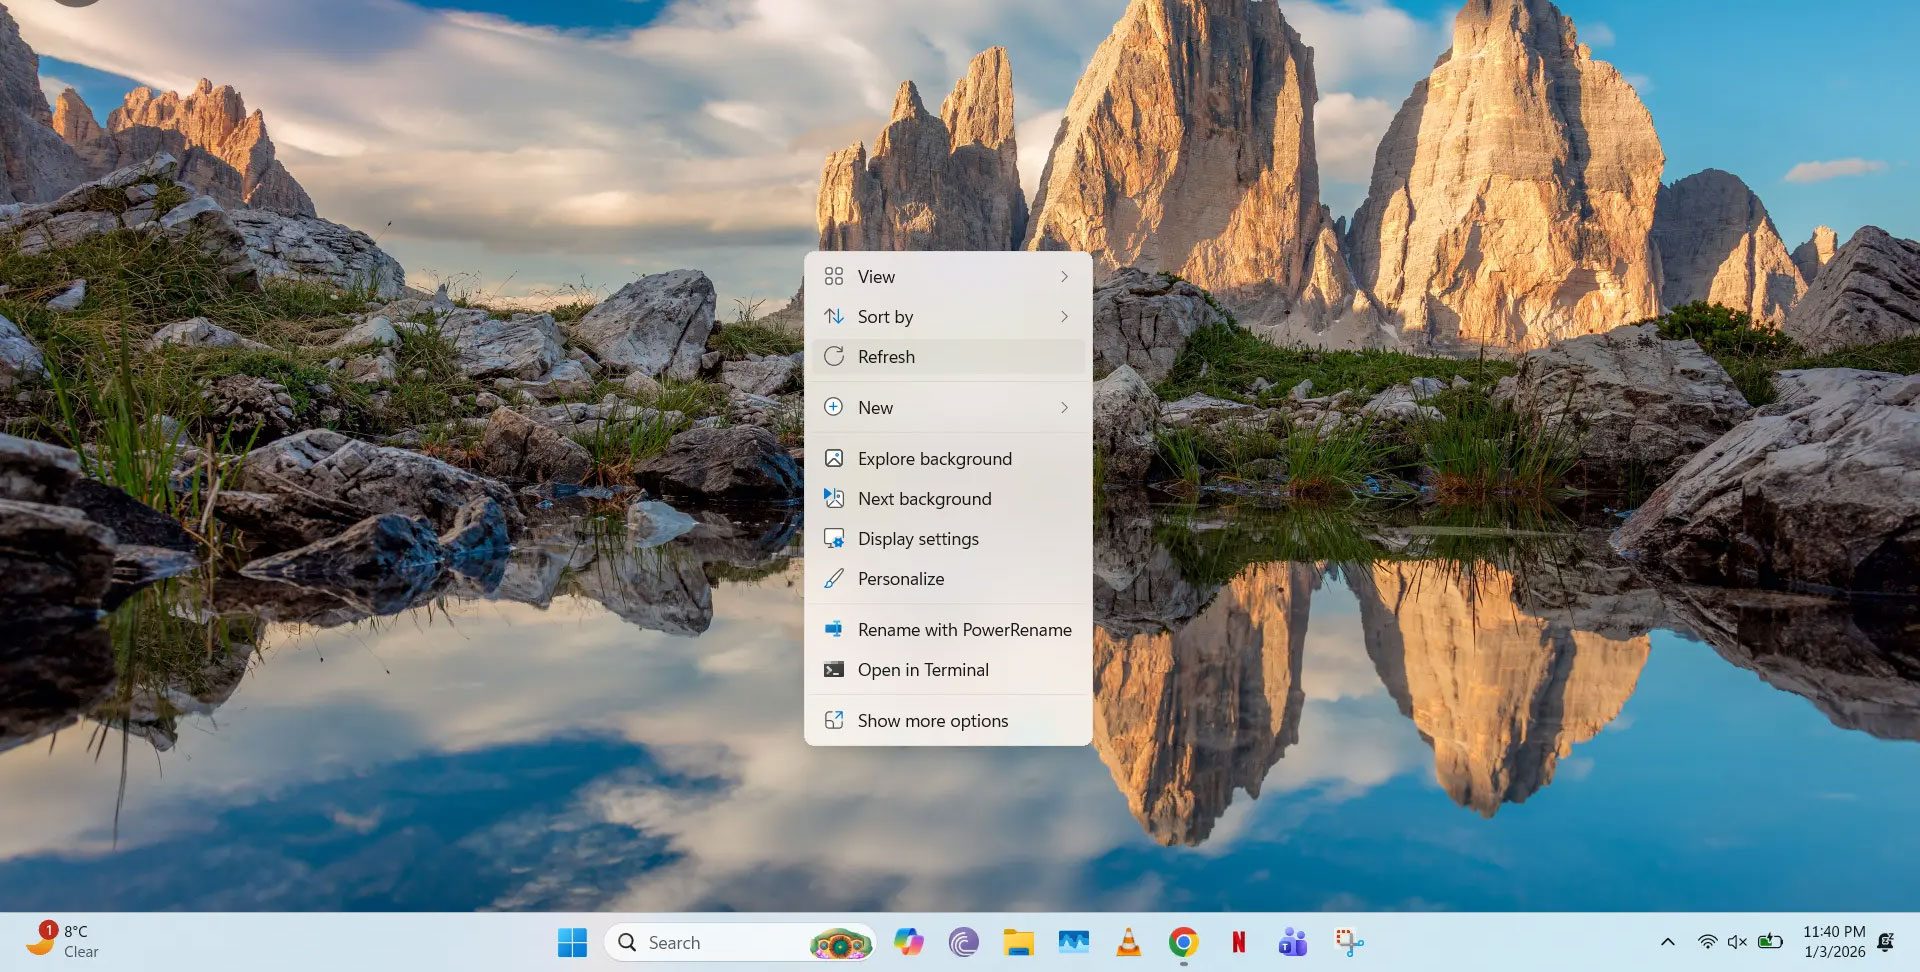Click the do-not-disturb notification bell
Viewport: 1920px width, 972px height.
coord(1886,942)
